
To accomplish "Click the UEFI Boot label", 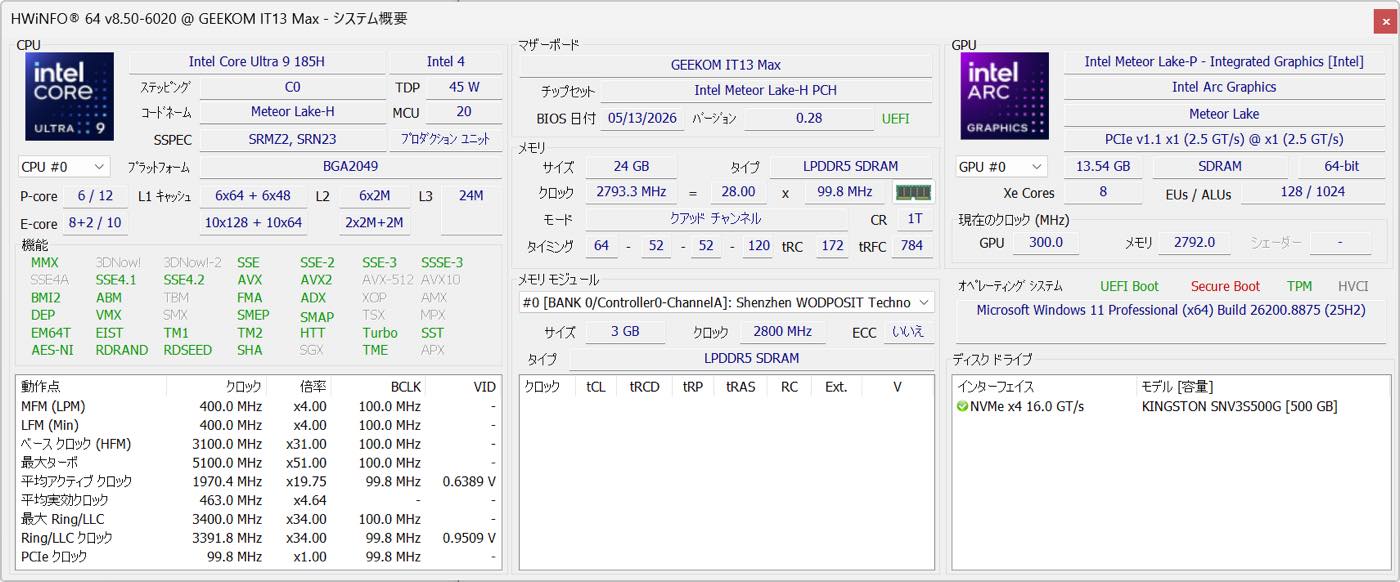I will 1129,286.
